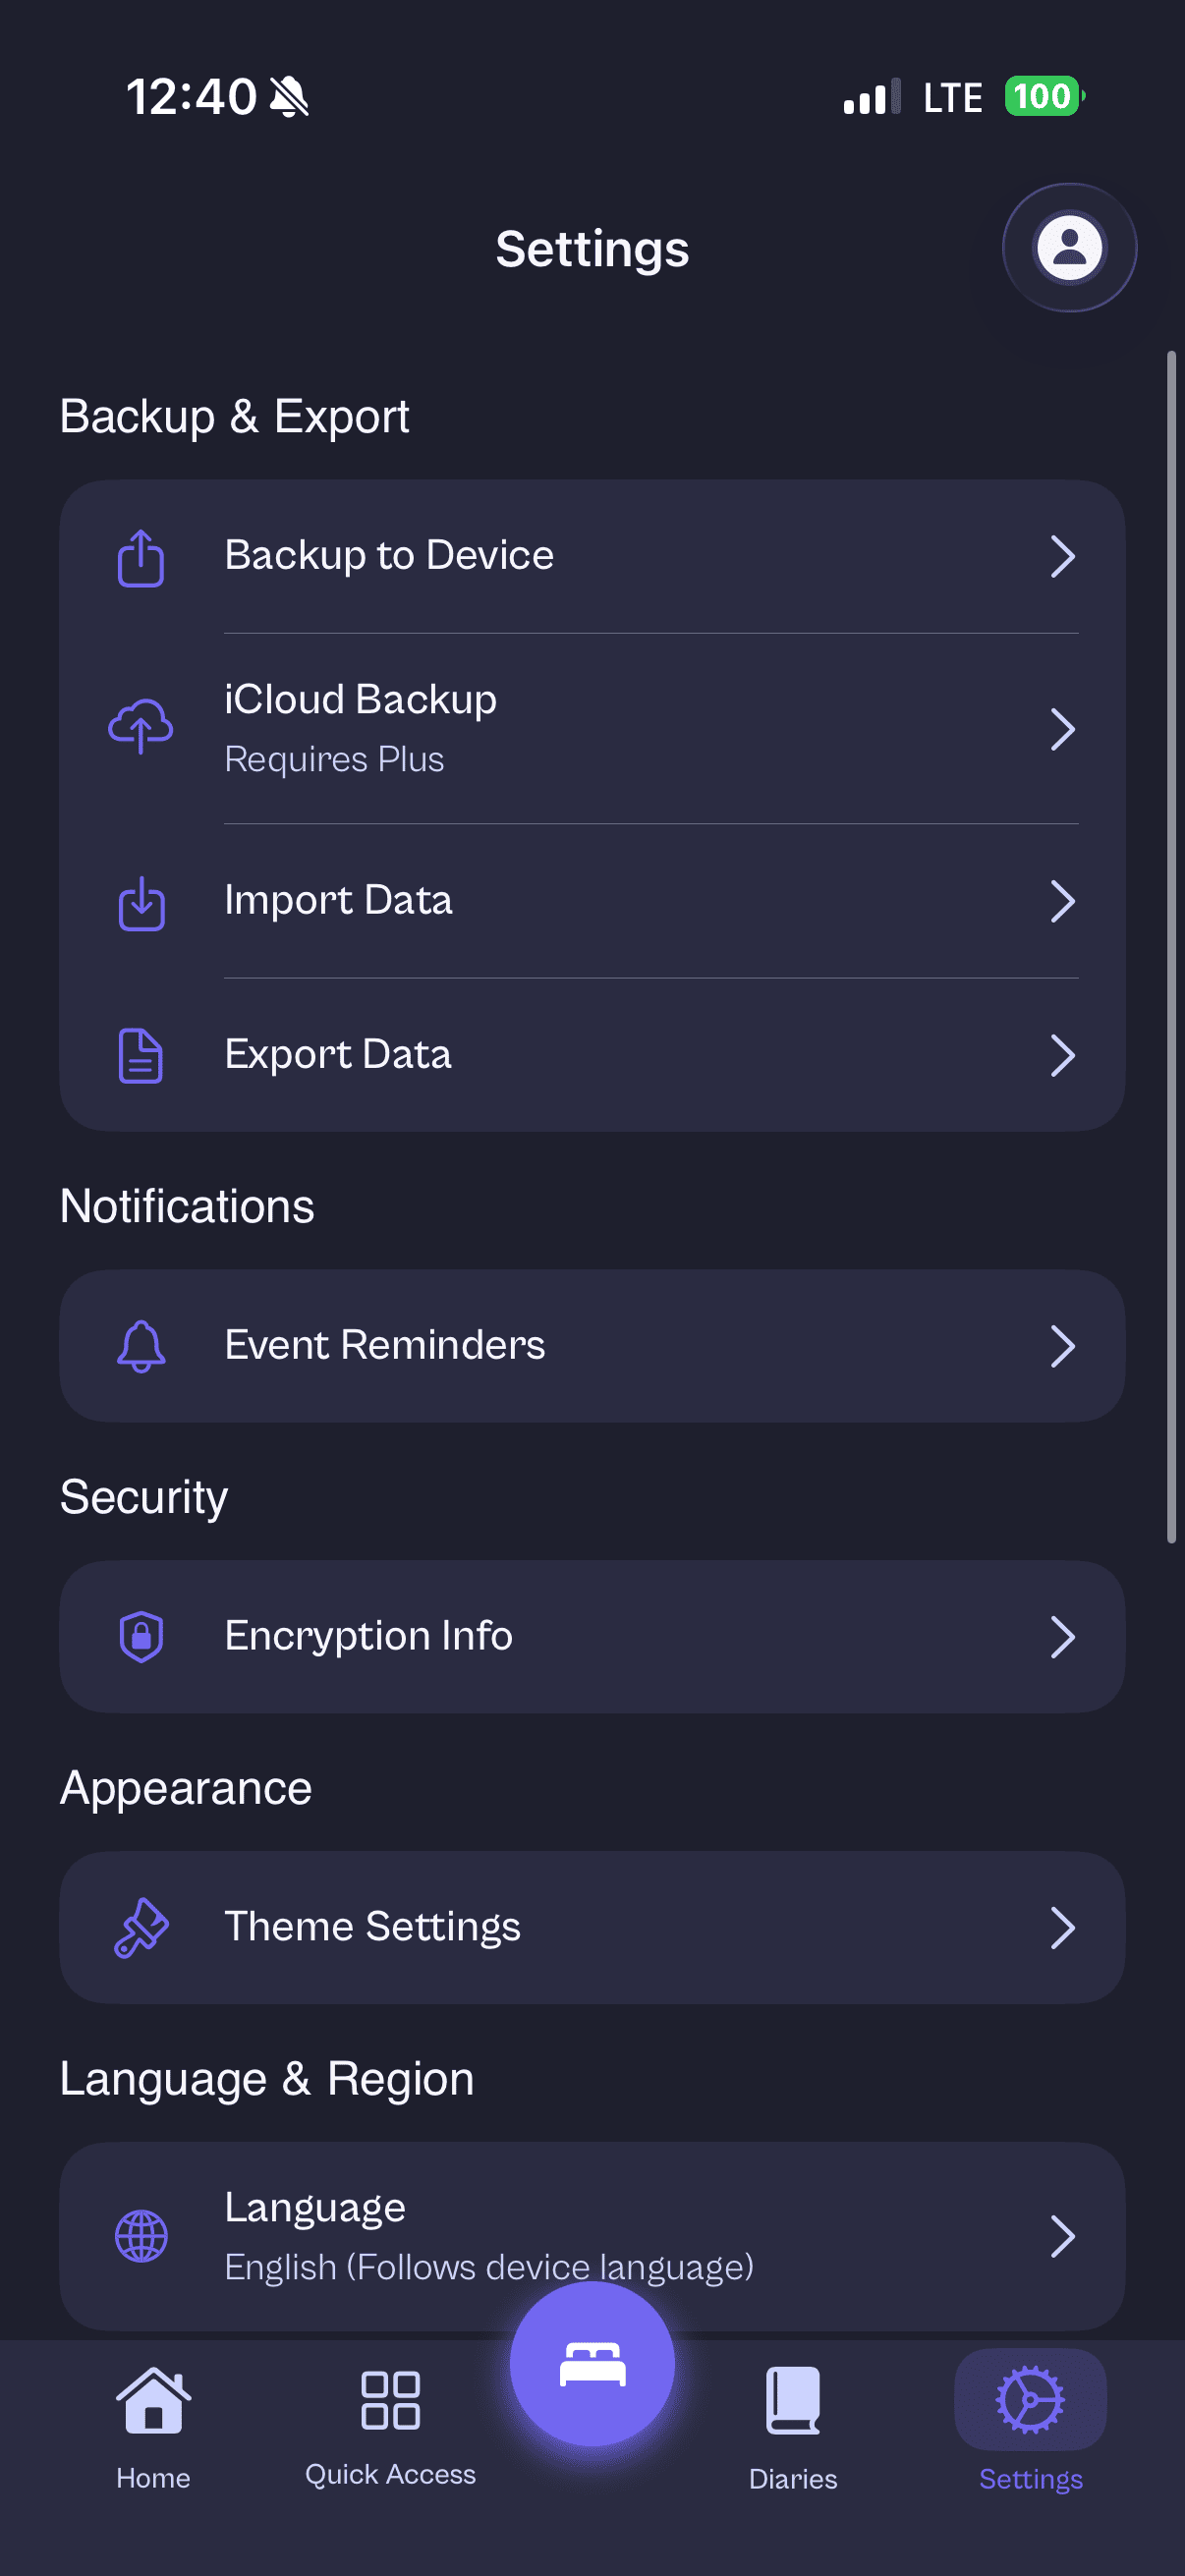Viewport: 1185px width, 2576px height.
Task: Tap the iCloud Backup cloud icon
Action: pos(141,727)
